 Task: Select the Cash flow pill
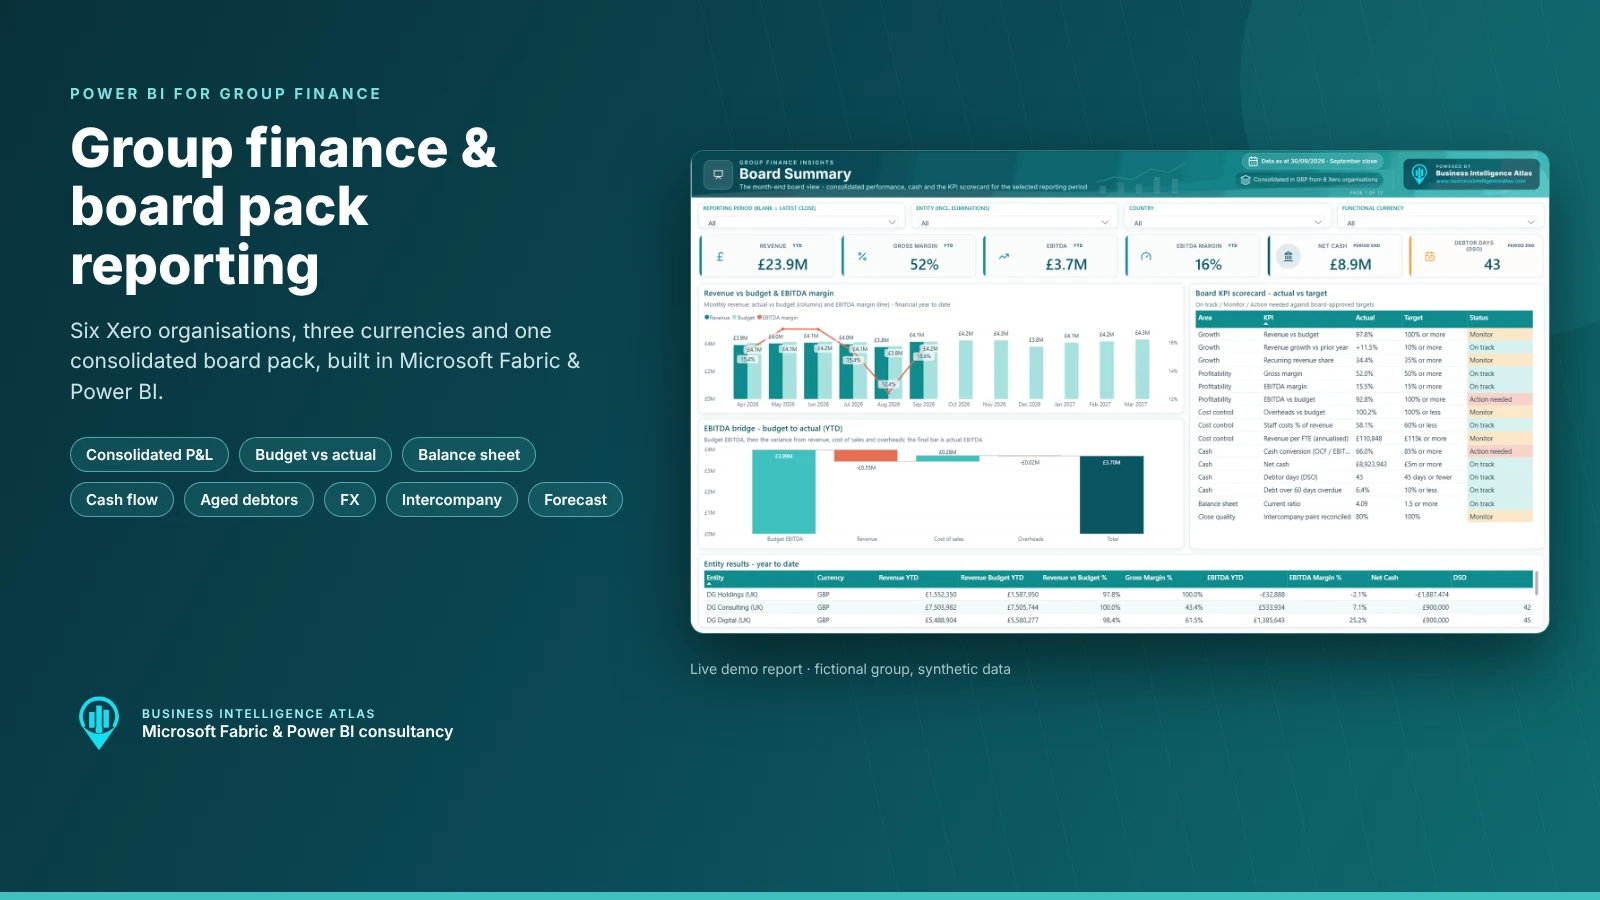122,500
